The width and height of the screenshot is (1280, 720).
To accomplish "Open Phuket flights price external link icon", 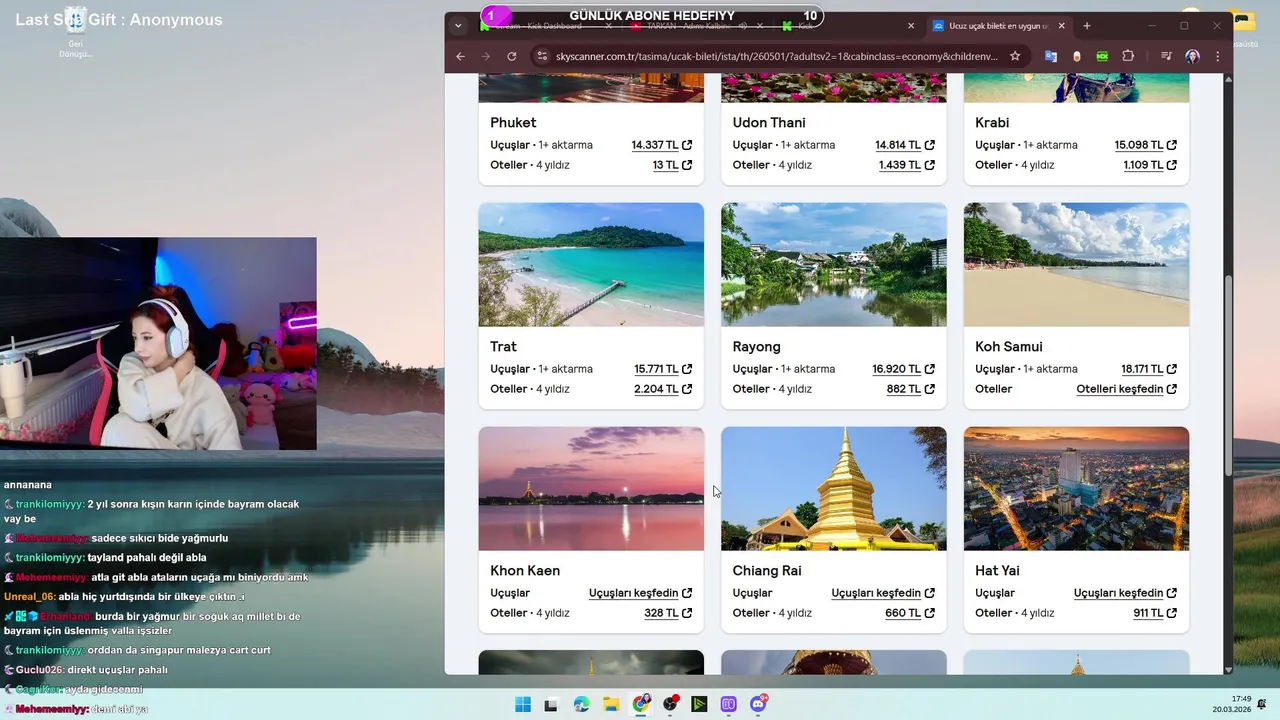I will pos(687,145).
